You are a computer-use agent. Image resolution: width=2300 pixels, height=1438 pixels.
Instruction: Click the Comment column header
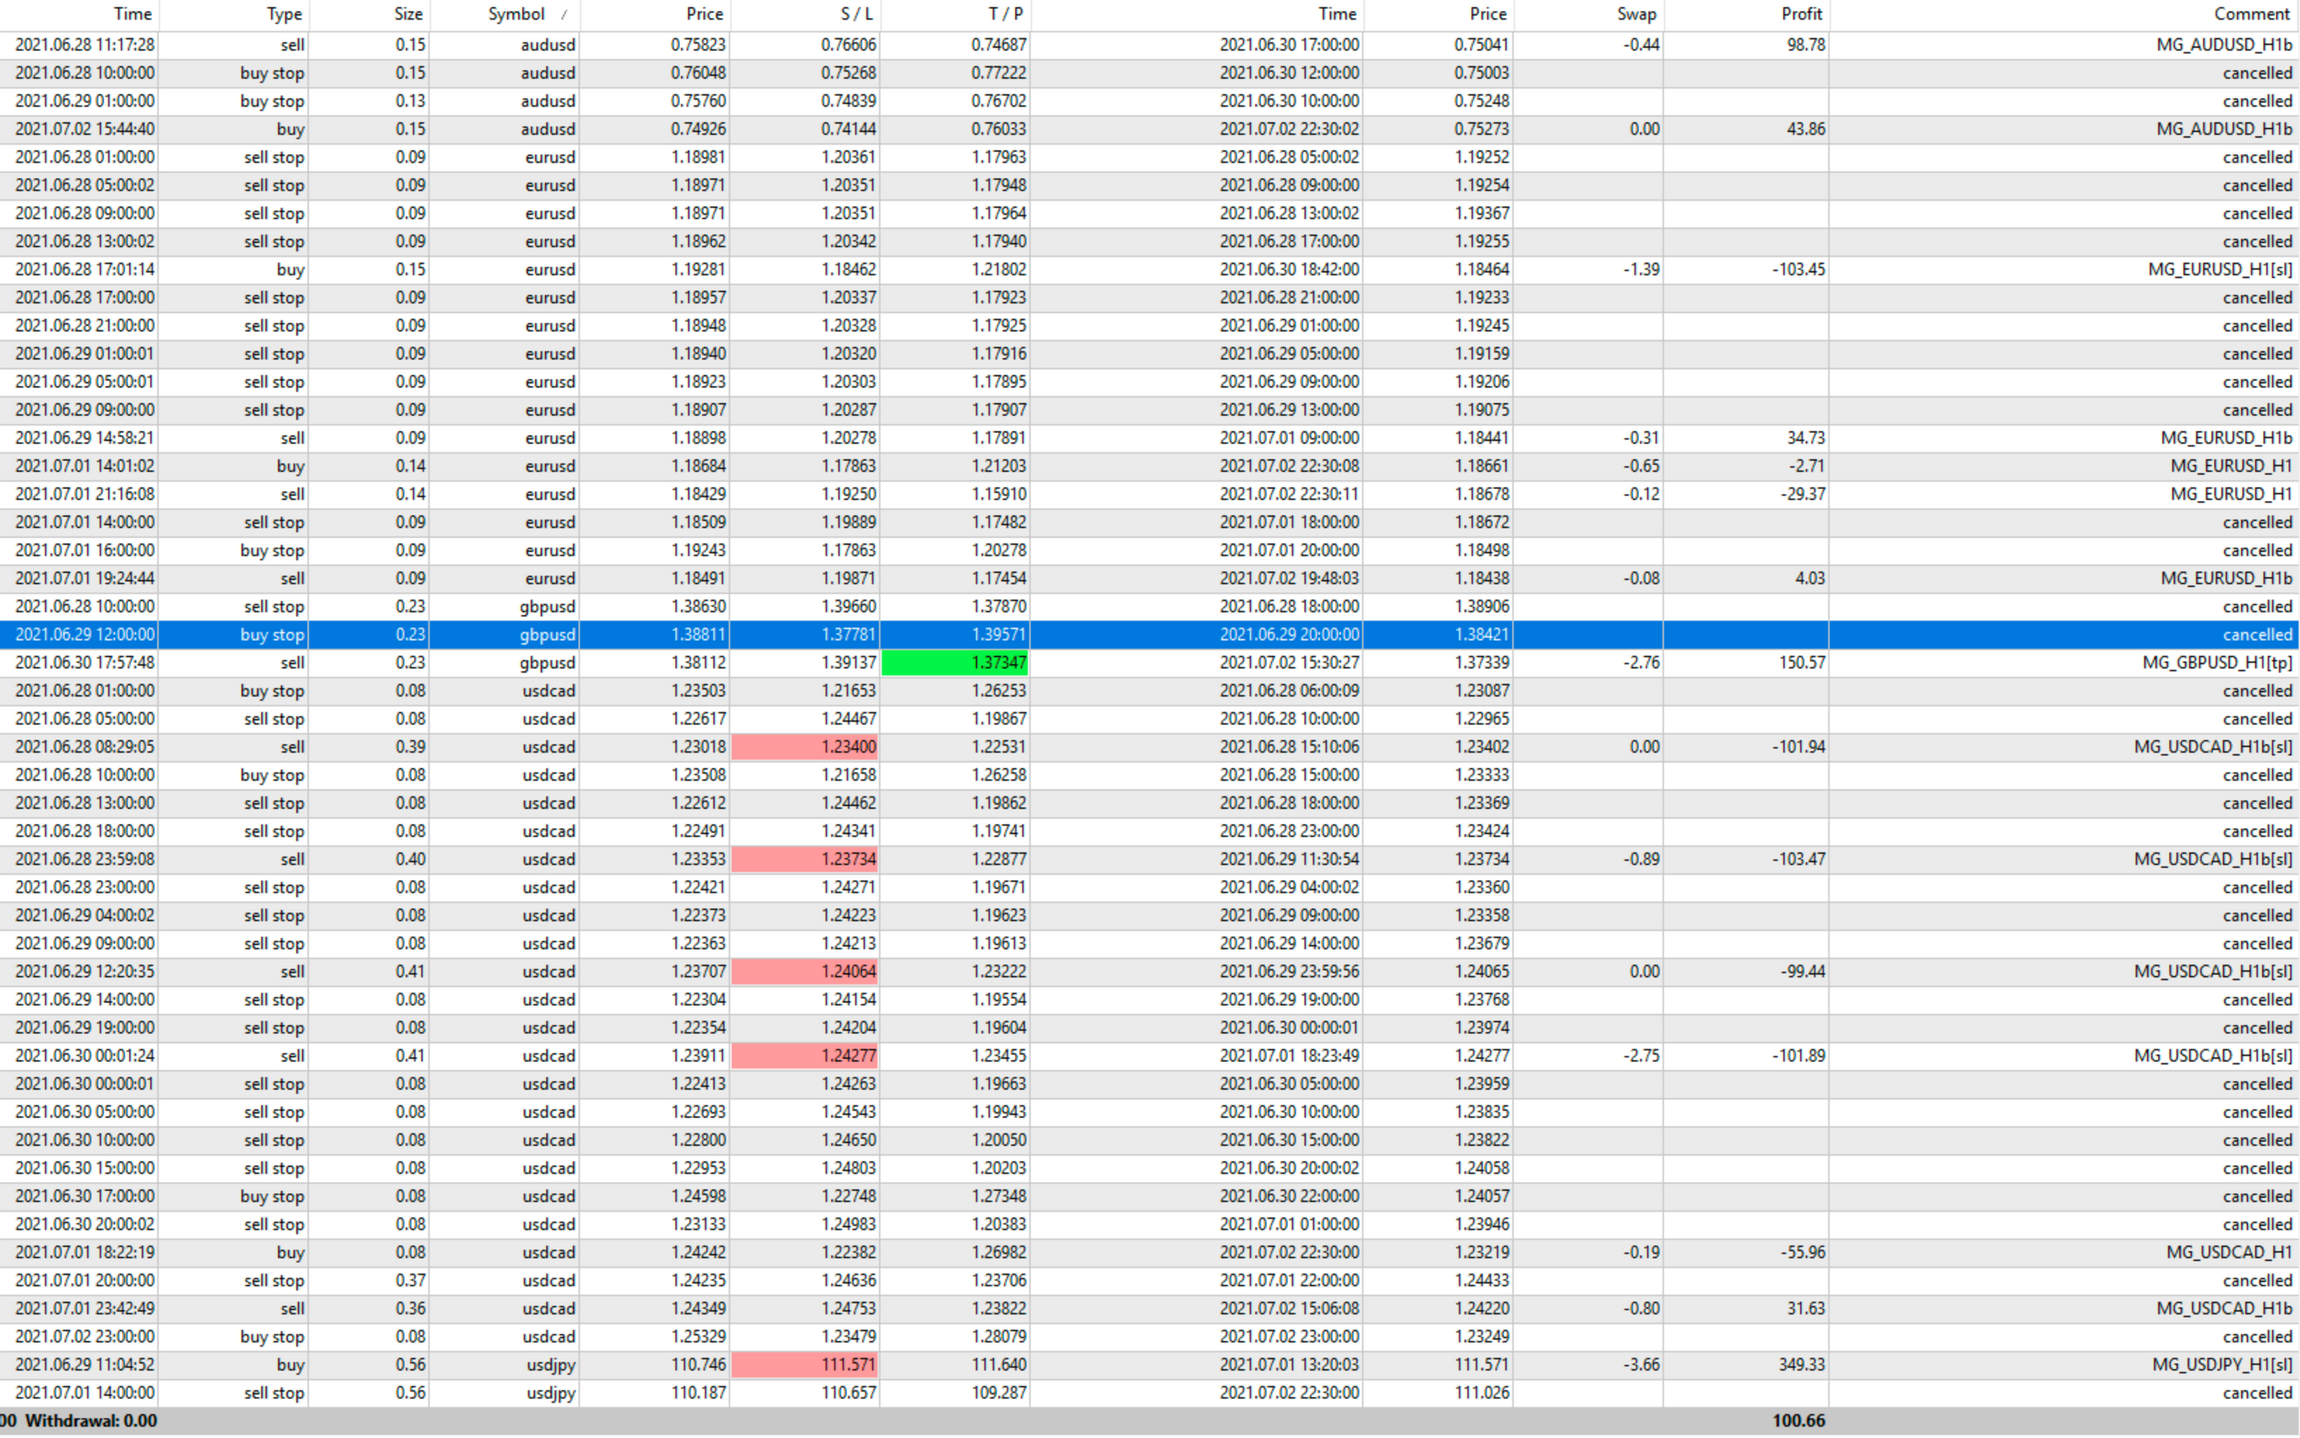click(x=2251, y=14)
